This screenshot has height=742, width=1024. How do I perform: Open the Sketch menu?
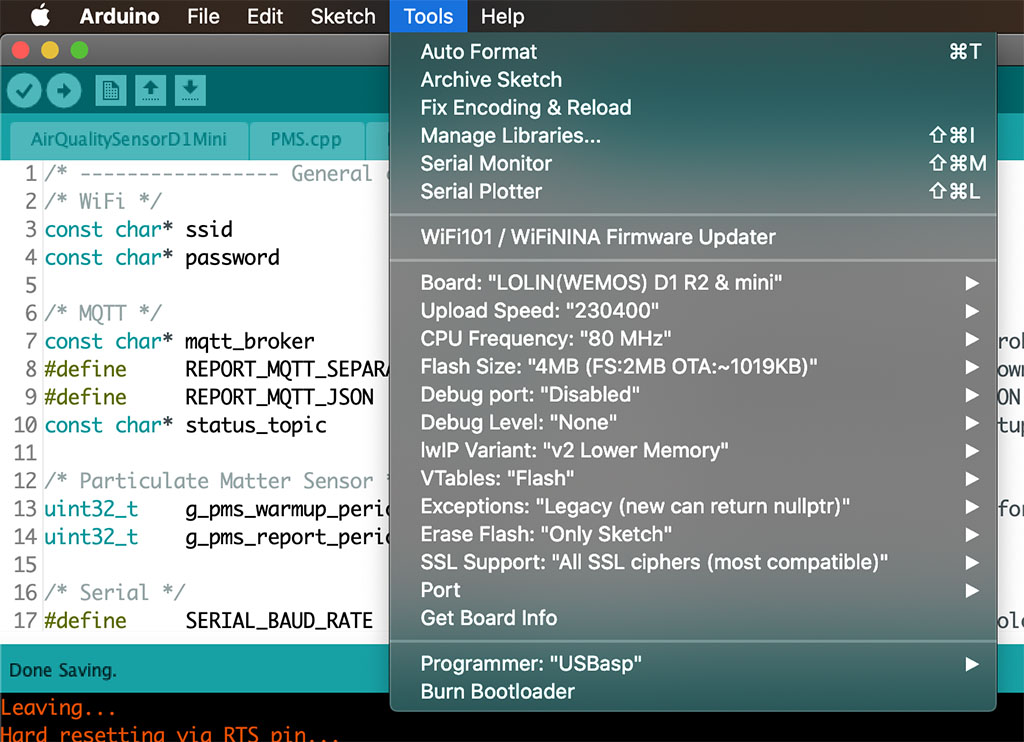343,16
